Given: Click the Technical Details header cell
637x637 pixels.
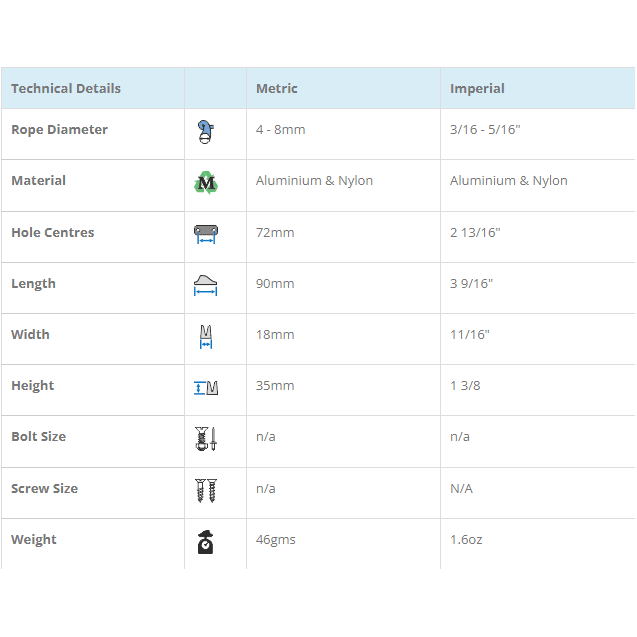Looking at the screenshot, I should click(66, 89).
